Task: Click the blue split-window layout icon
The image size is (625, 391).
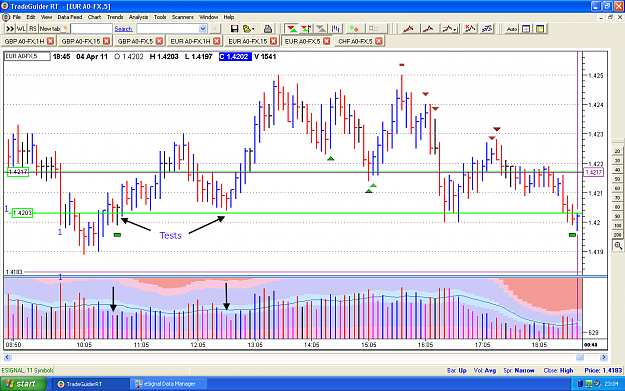Action: point(526,29)
